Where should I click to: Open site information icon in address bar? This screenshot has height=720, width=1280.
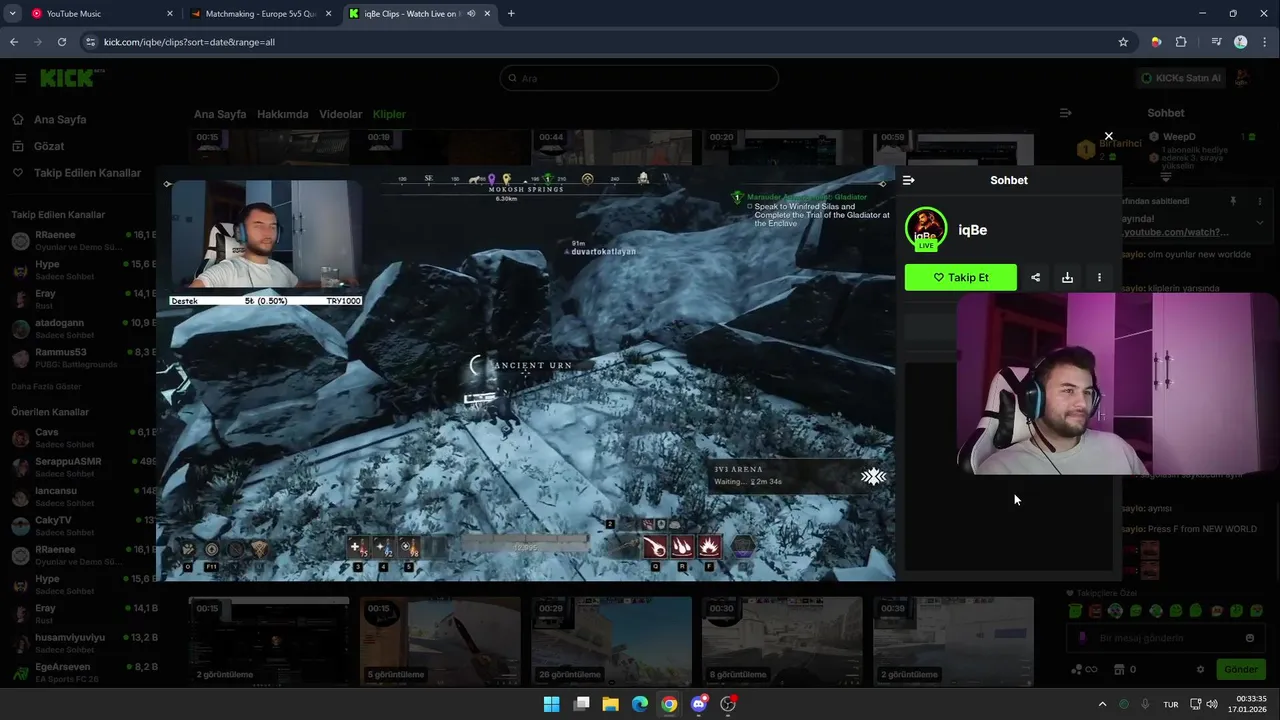[90, 42]
